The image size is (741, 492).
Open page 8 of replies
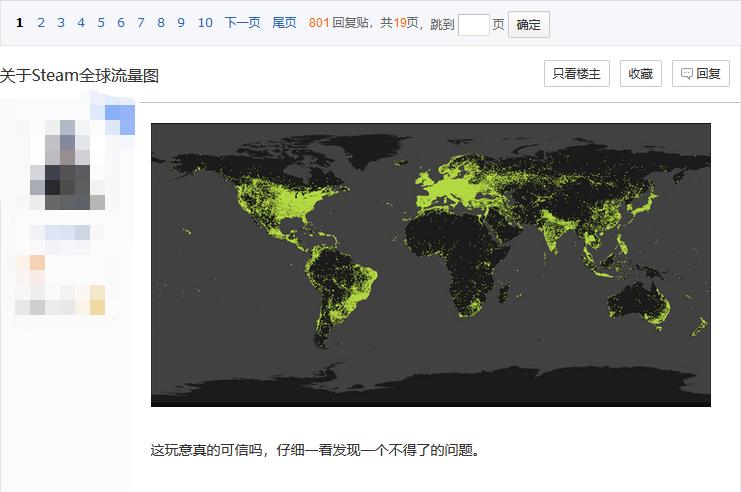click(x=161, y=23)
